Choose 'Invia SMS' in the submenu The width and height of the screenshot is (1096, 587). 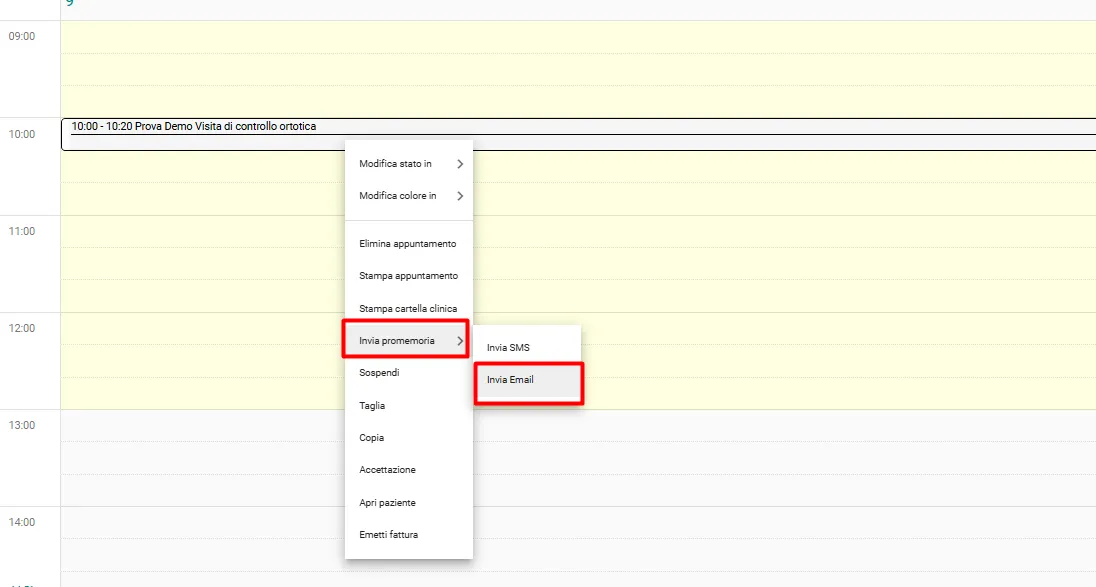click(x=508, y=348)
